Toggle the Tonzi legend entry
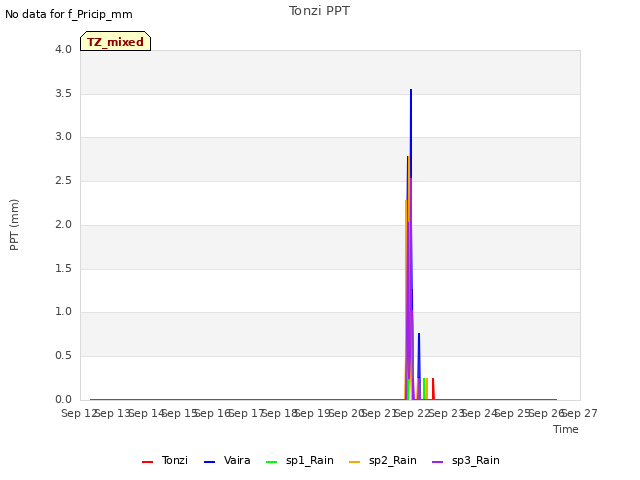Image resolution: width=640 pixels, height=480 pixels. pyautogui.click(x=164, y=460)
